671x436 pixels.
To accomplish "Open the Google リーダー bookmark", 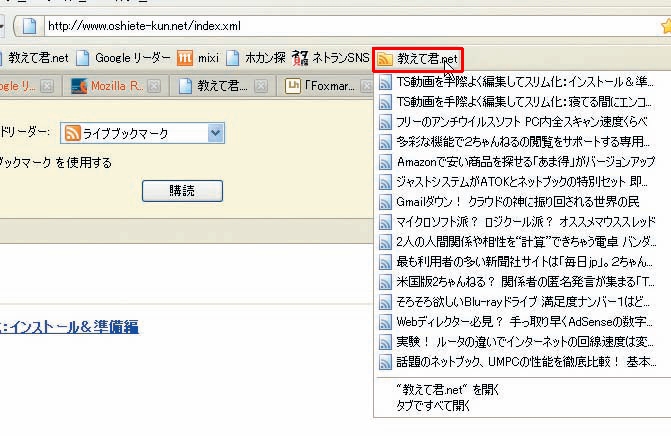I will [x=124, y=58].
